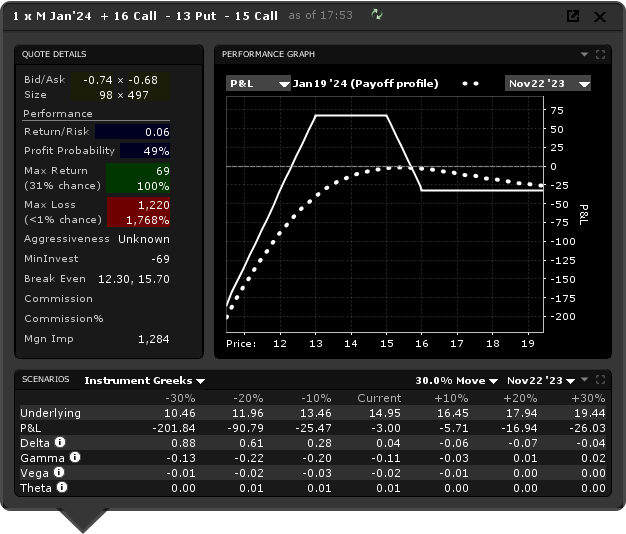Open the Scenarios Nov22 '23 date dropdown

541,381
